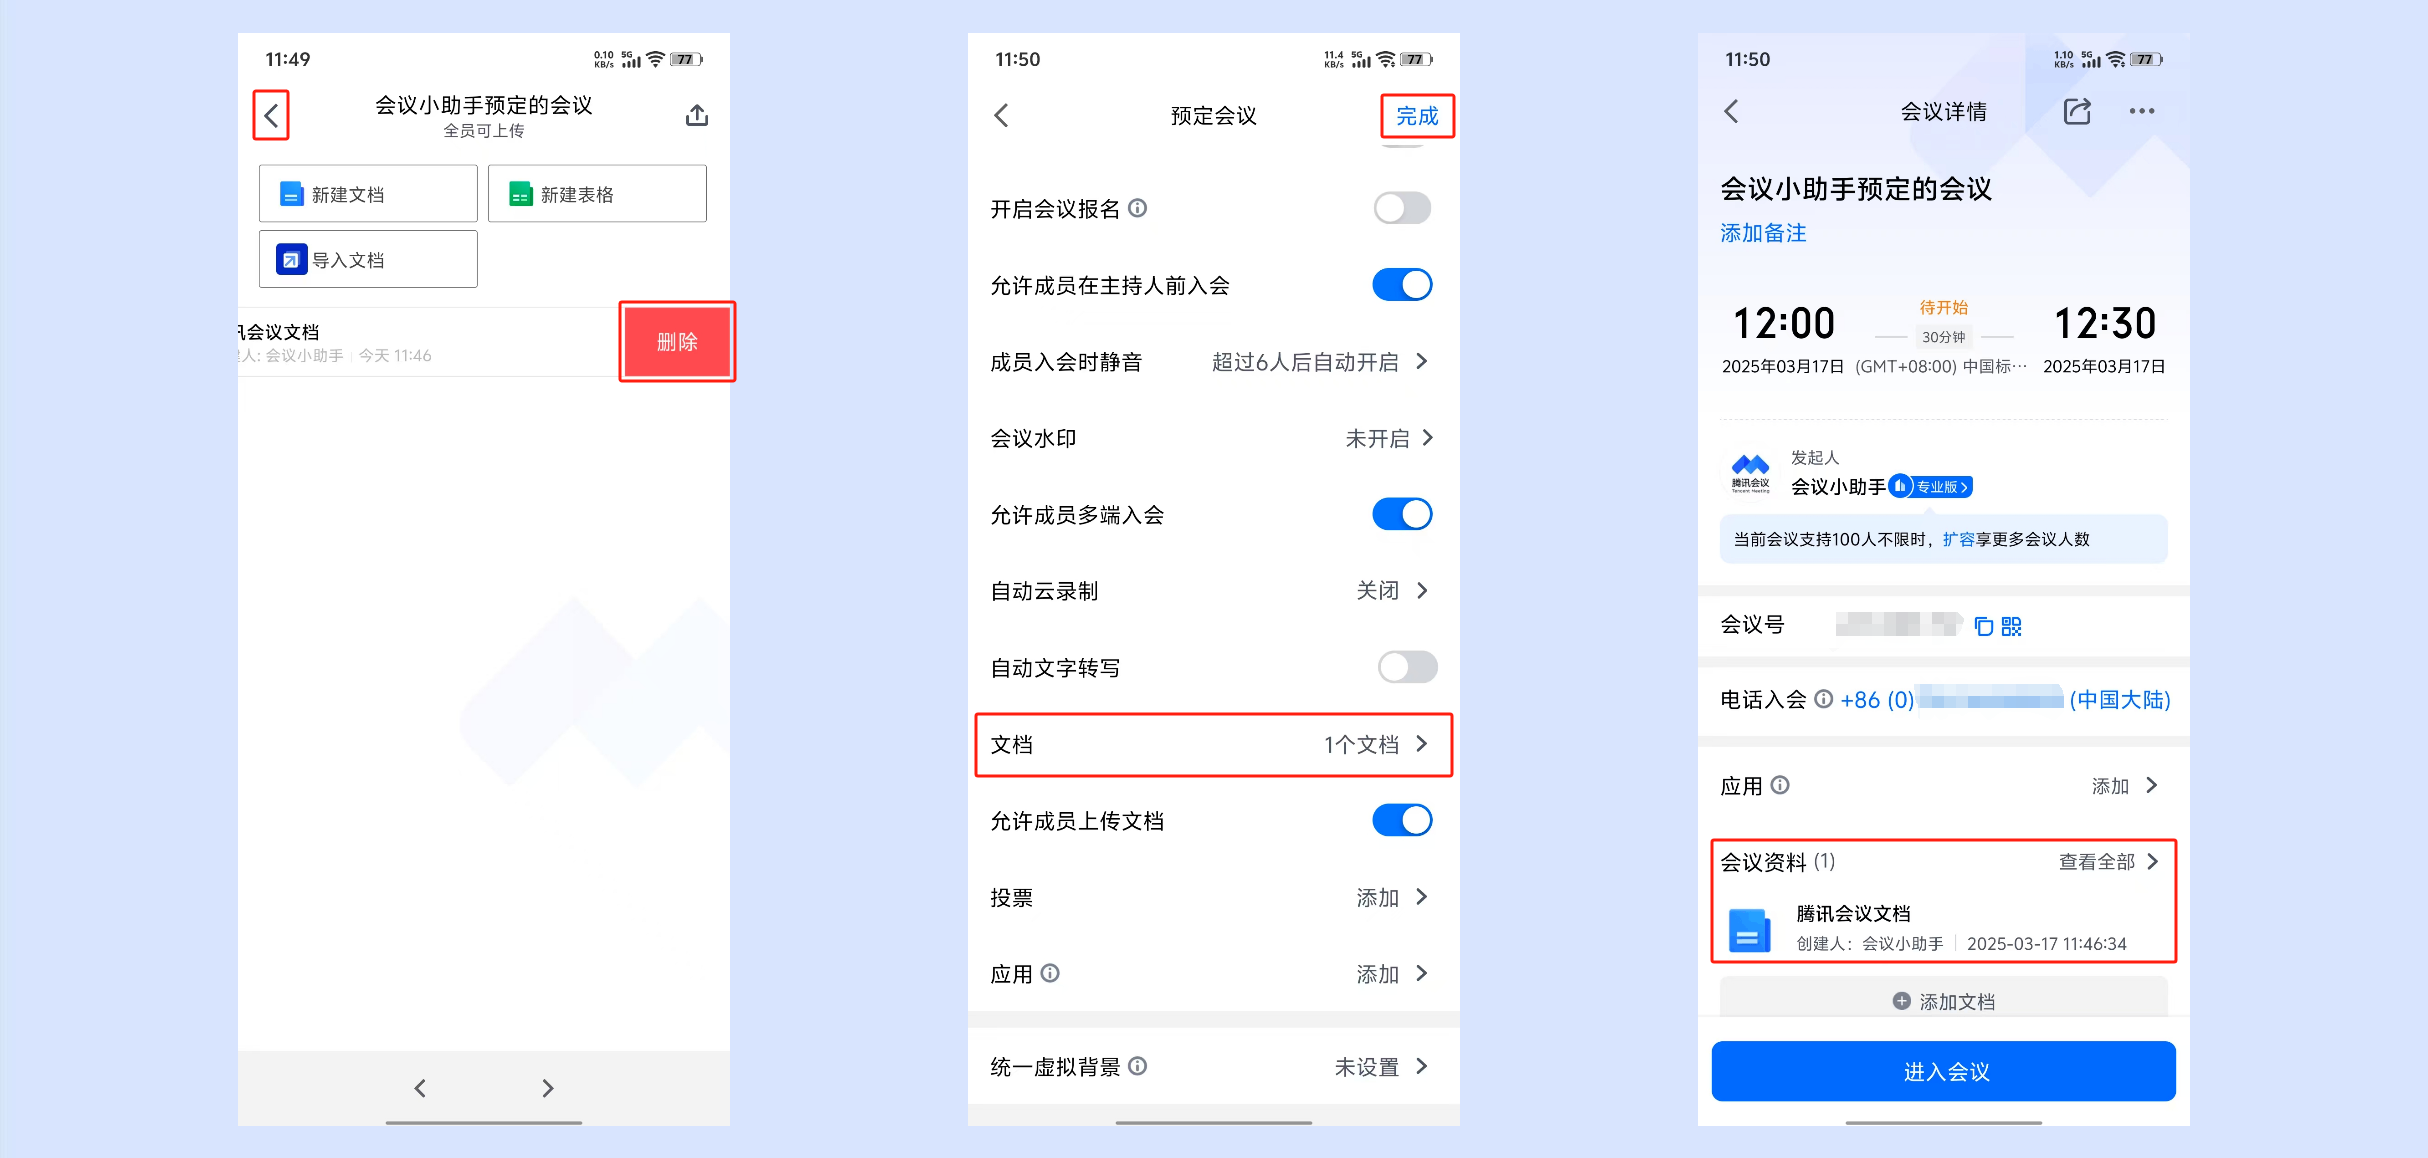Tap info icon next to 电话入会

click(x=1824, y=699)
